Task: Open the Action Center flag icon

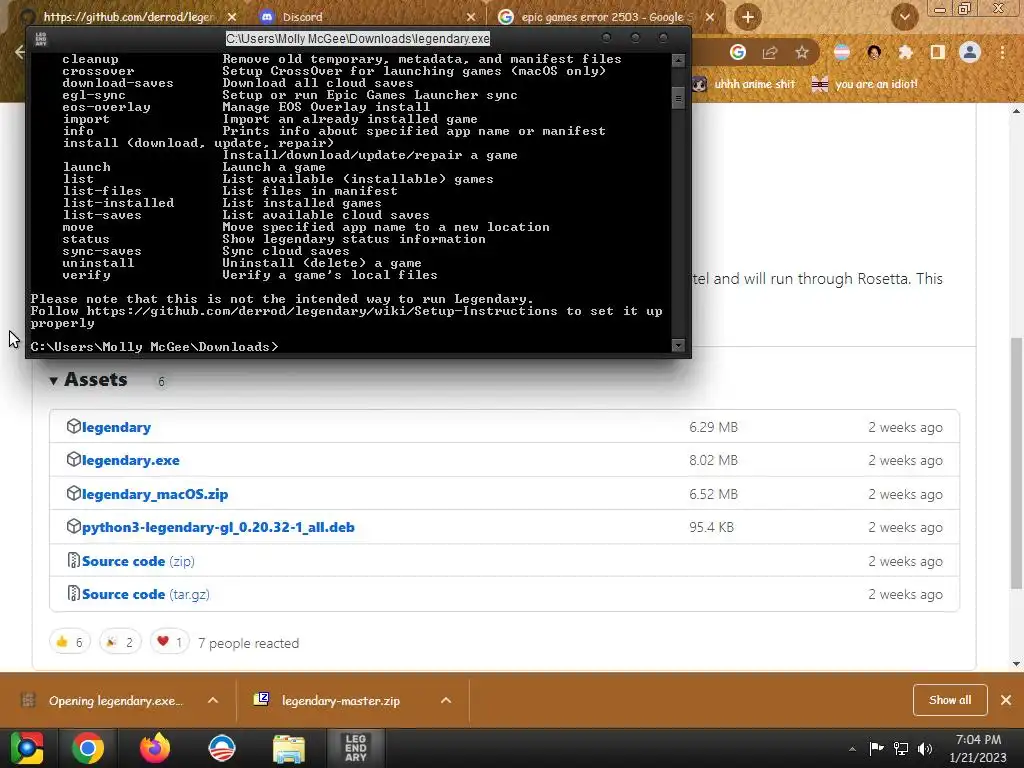Action: click(876, 748)
